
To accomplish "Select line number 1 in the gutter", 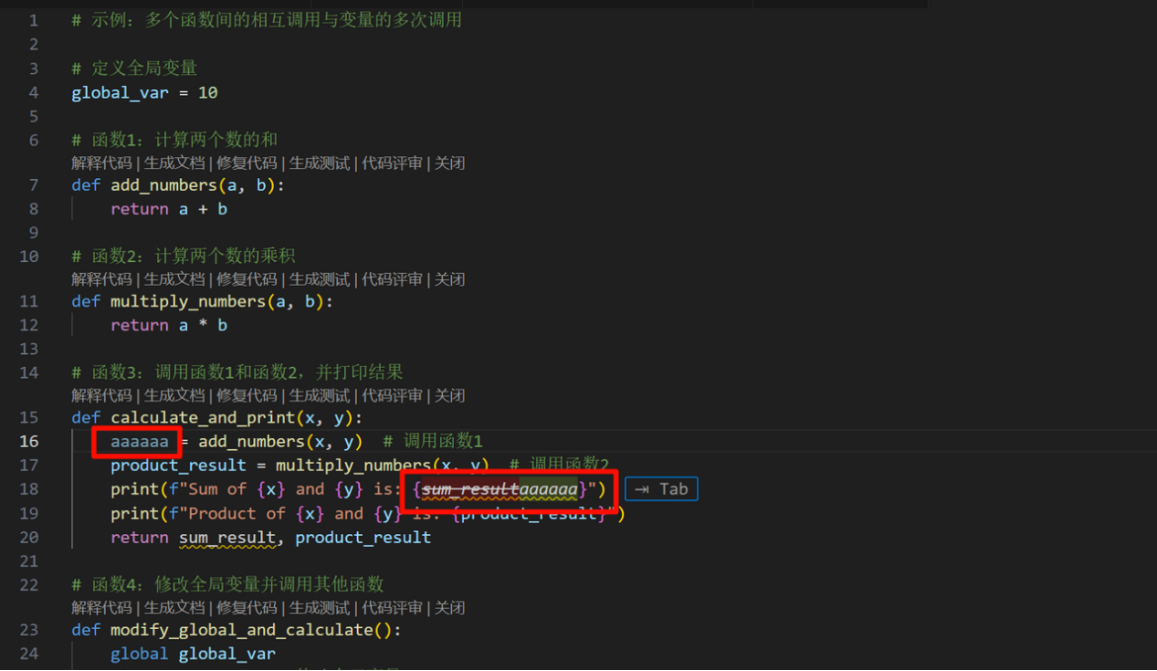I will tap(33, 21).
